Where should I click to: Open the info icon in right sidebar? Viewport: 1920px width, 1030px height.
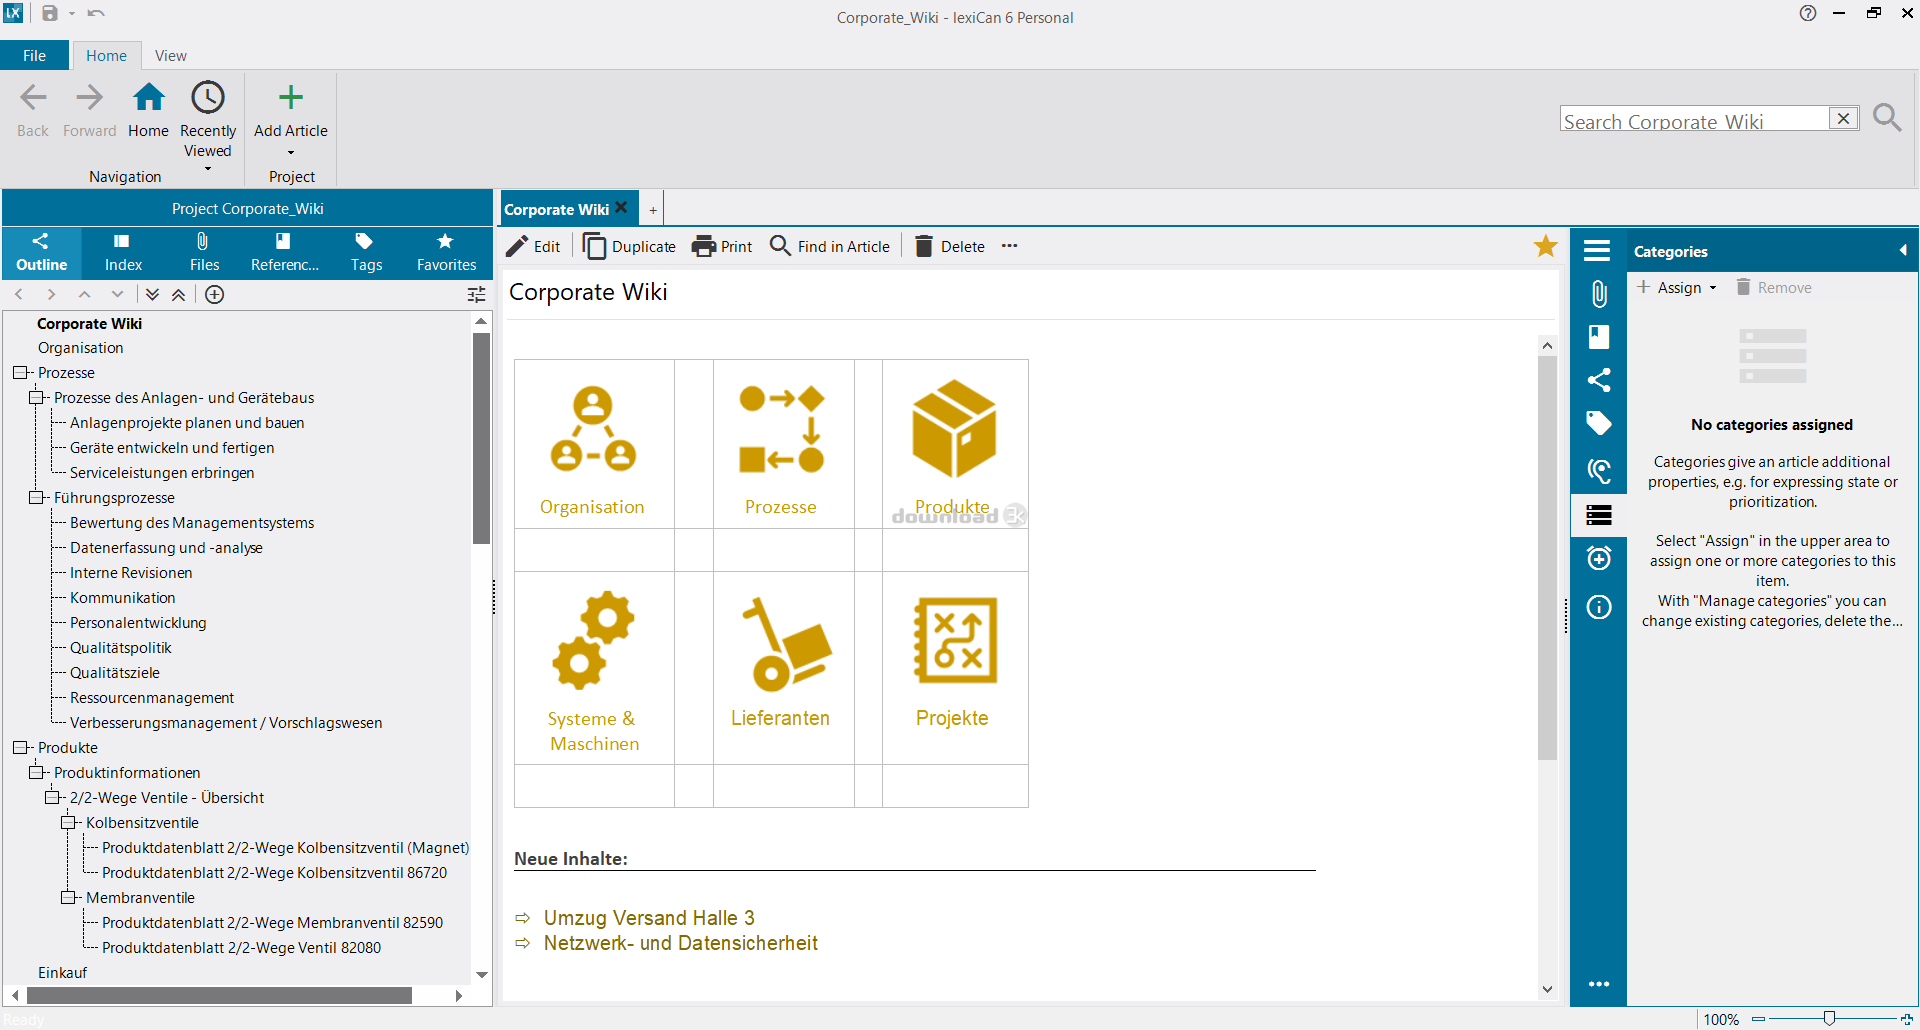1599,607
